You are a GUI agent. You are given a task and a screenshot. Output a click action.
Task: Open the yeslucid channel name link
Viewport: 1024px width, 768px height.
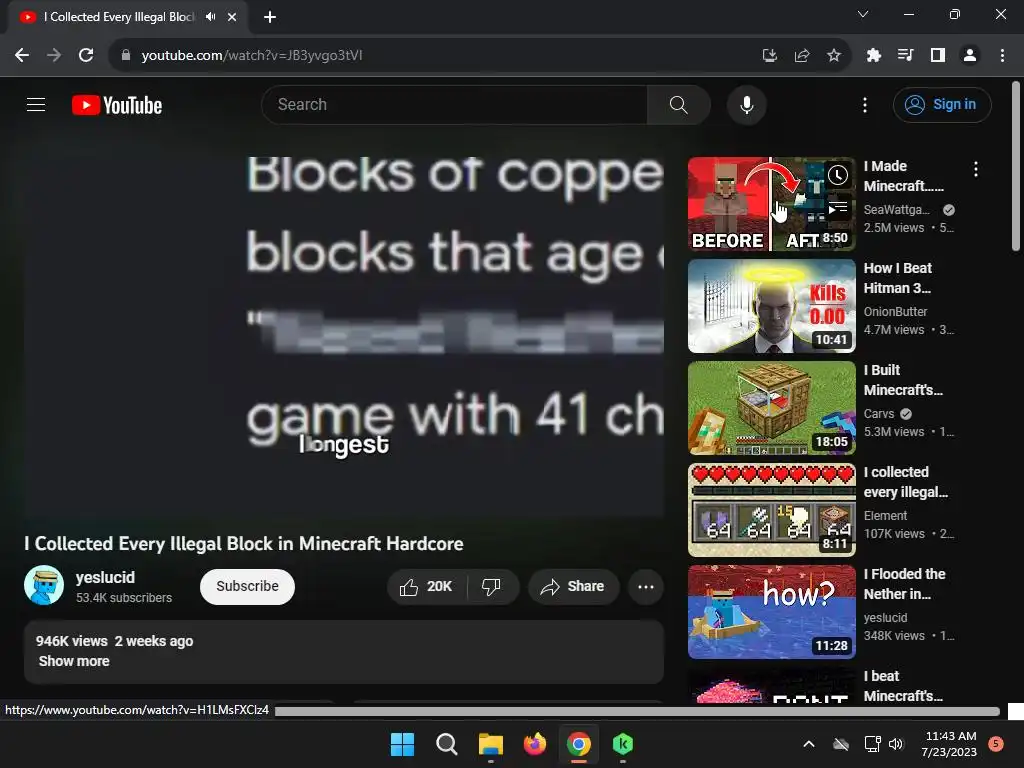[x=105, y=577]
